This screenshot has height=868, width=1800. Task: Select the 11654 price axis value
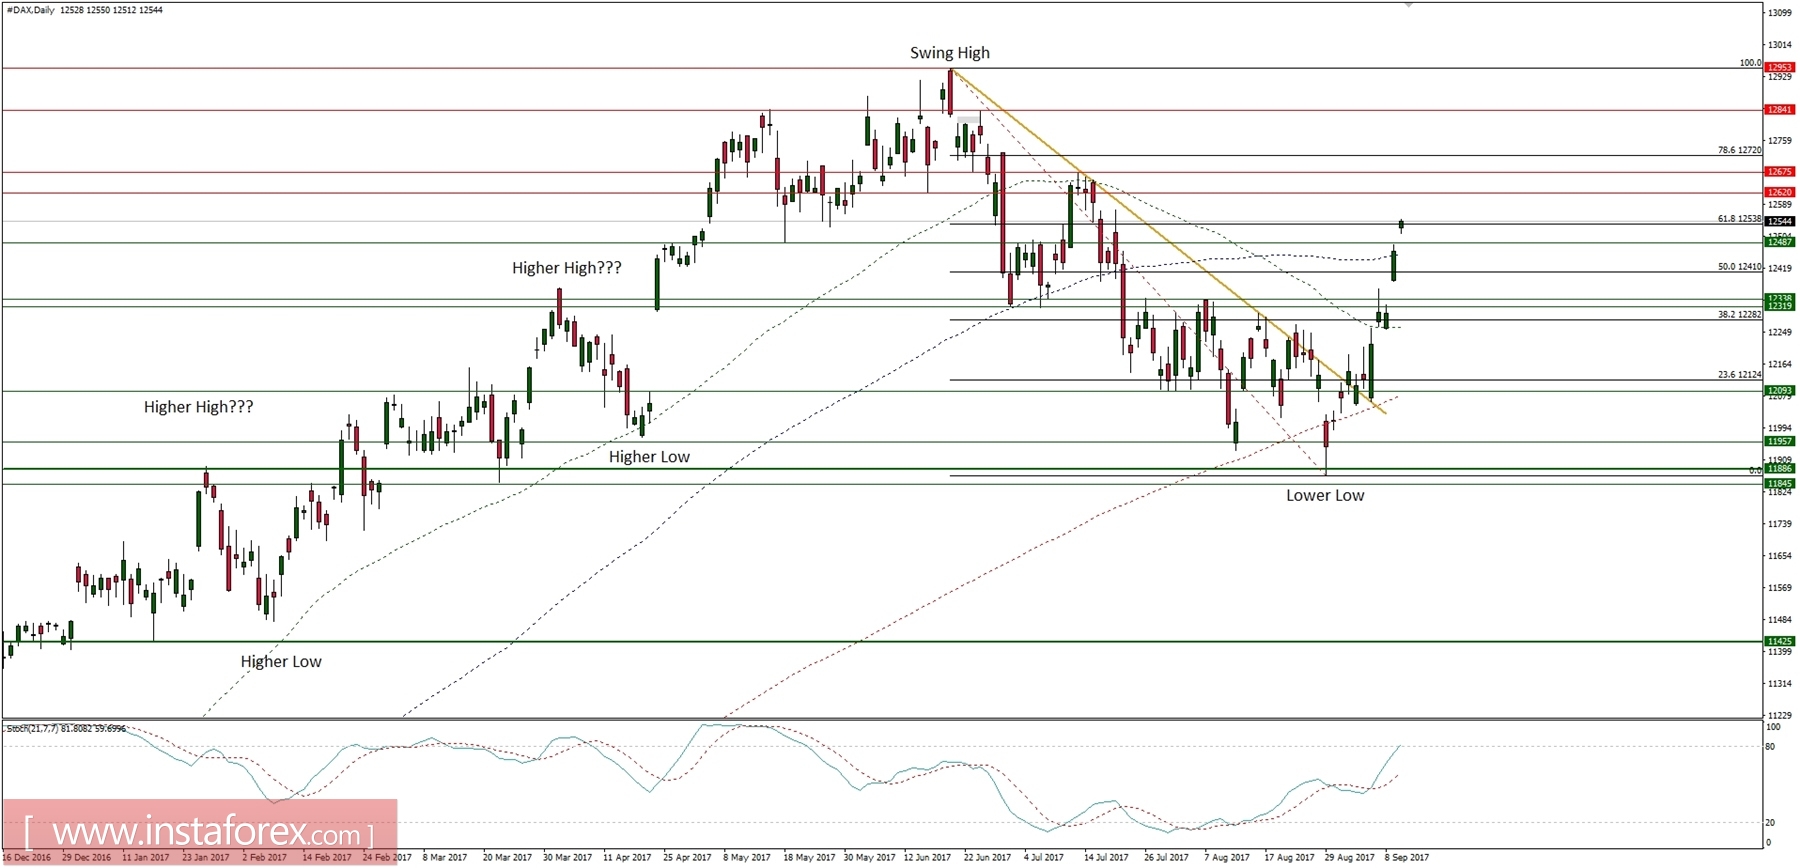1779,556
